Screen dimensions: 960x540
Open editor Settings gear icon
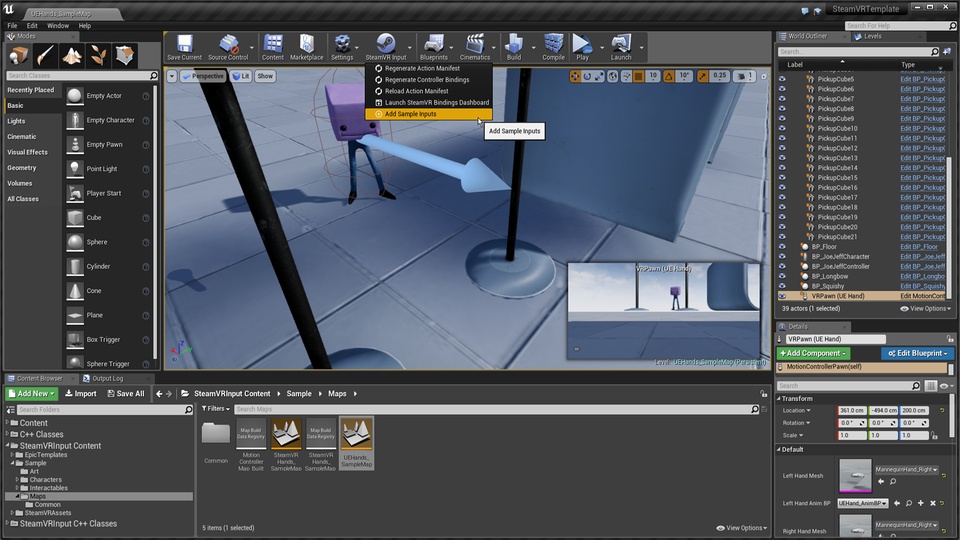(342, 45)
